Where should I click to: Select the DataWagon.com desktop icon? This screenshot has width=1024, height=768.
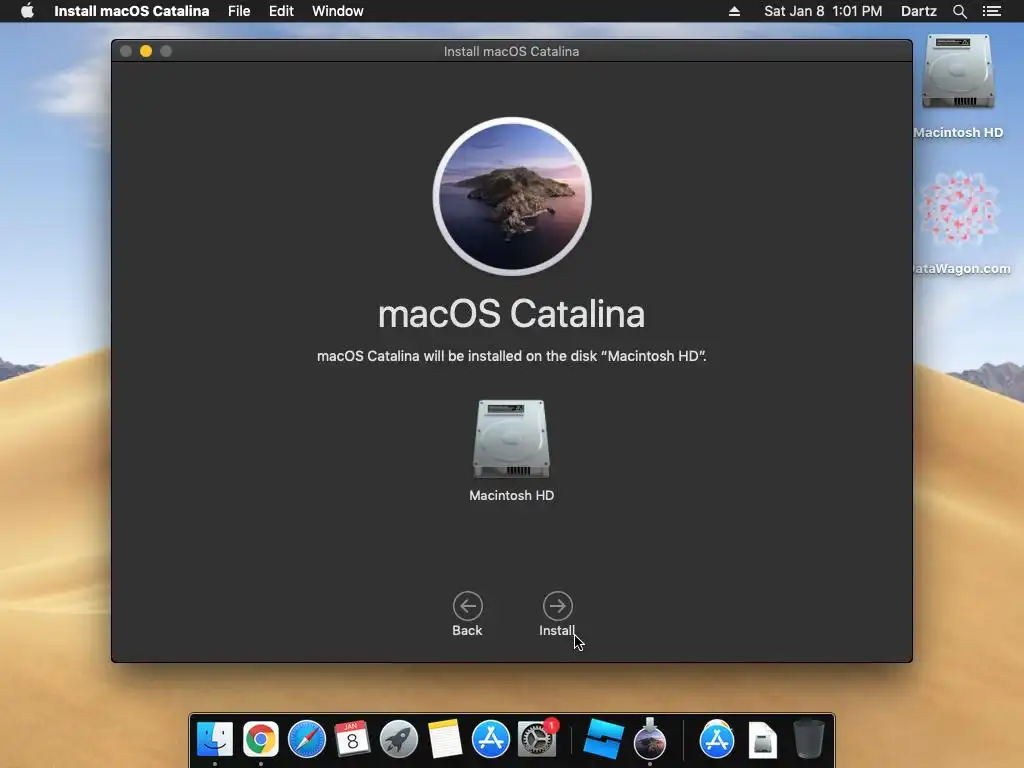coord(959,209)
